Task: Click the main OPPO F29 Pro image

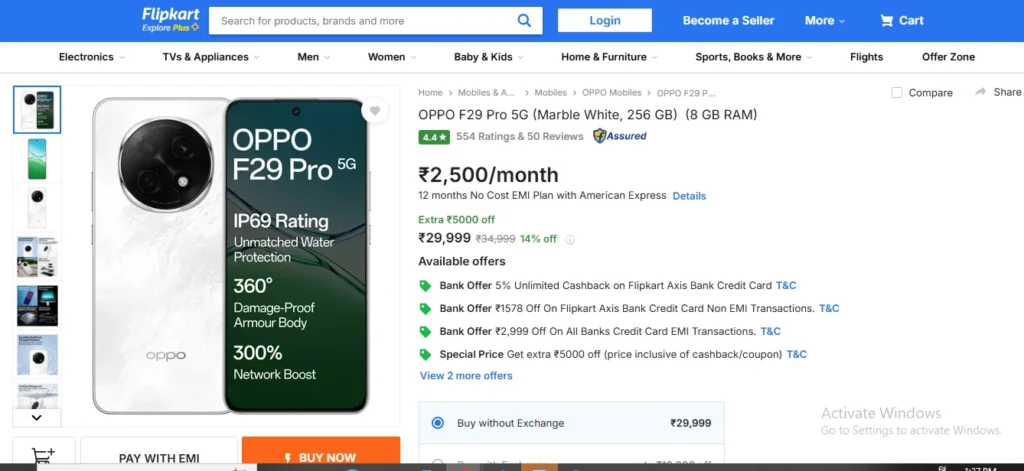Action: click(231, 255)
